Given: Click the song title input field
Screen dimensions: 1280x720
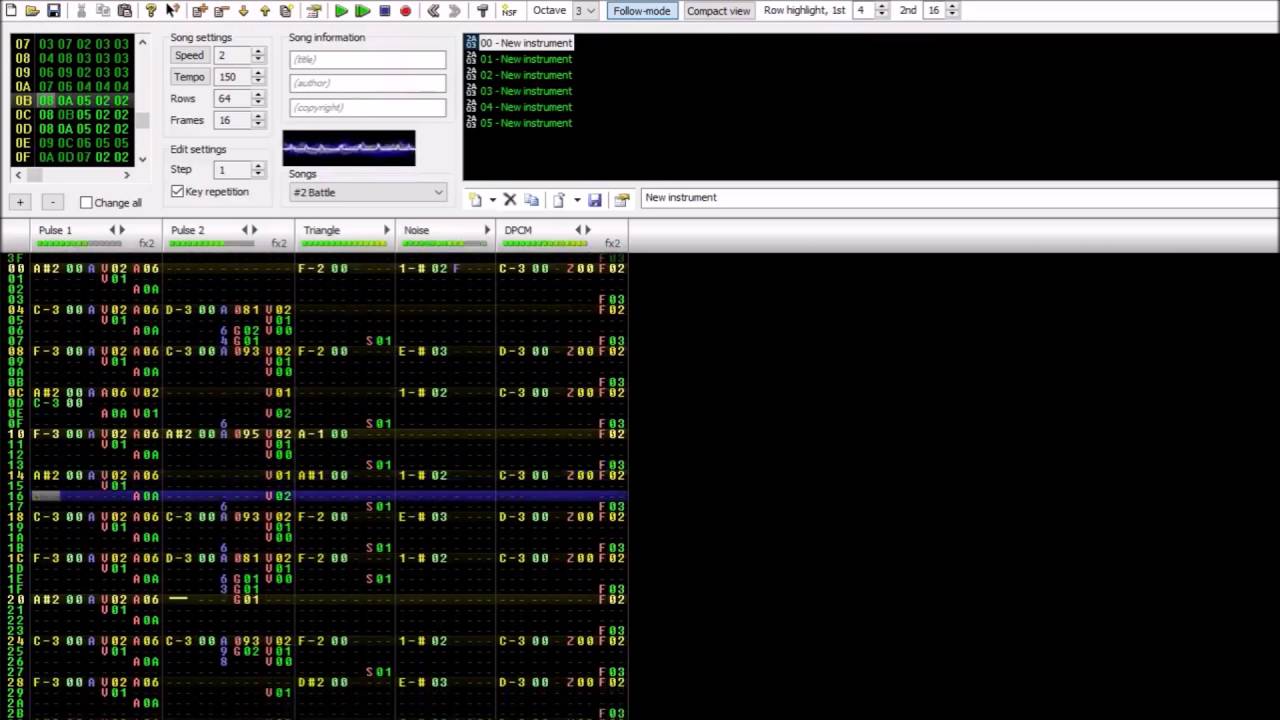Looking at the screenshot, I should coord(367,59).
